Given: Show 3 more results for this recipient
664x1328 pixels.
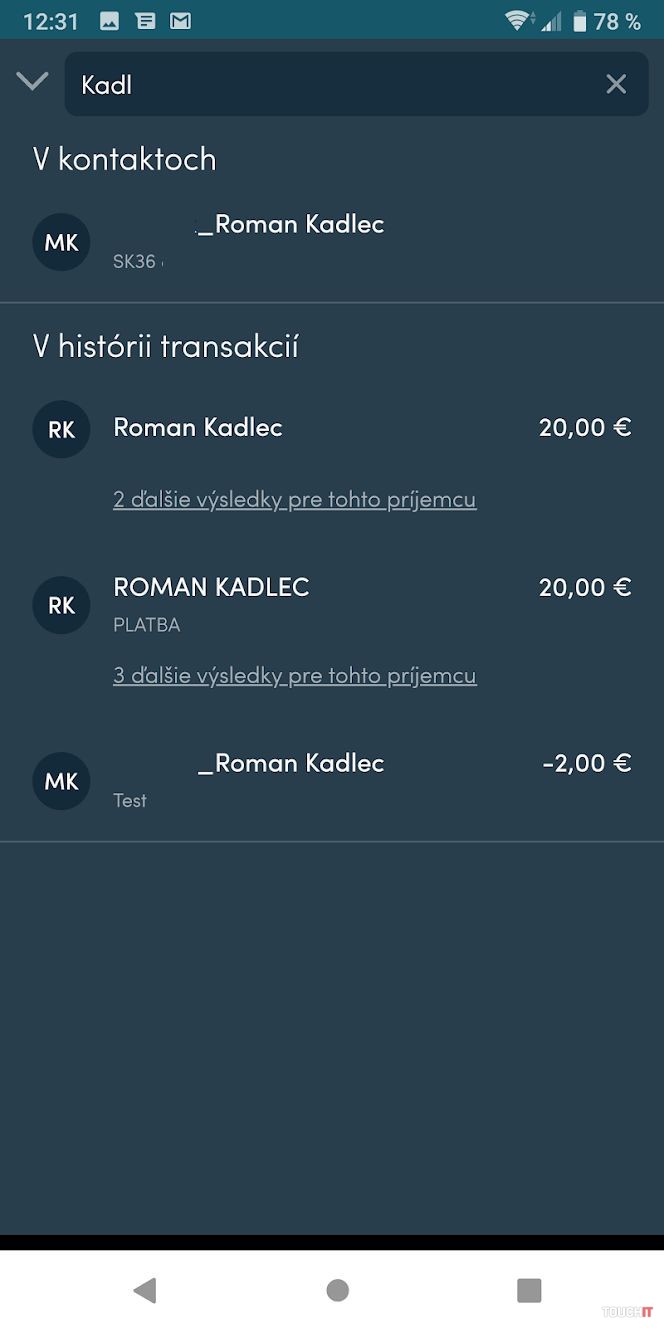Looking at the screenshot, I should point(294,675).
